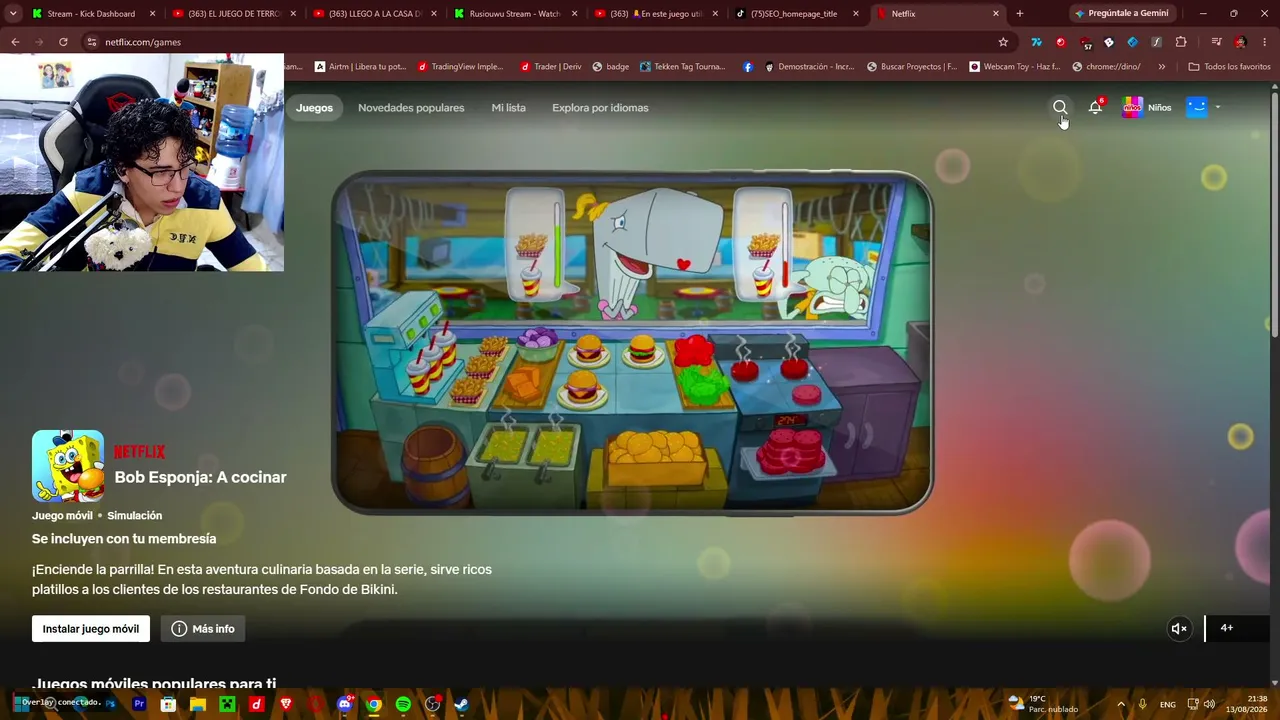Open Google Chrome from the taskbar
The image size is (1280, 720).
374,704
